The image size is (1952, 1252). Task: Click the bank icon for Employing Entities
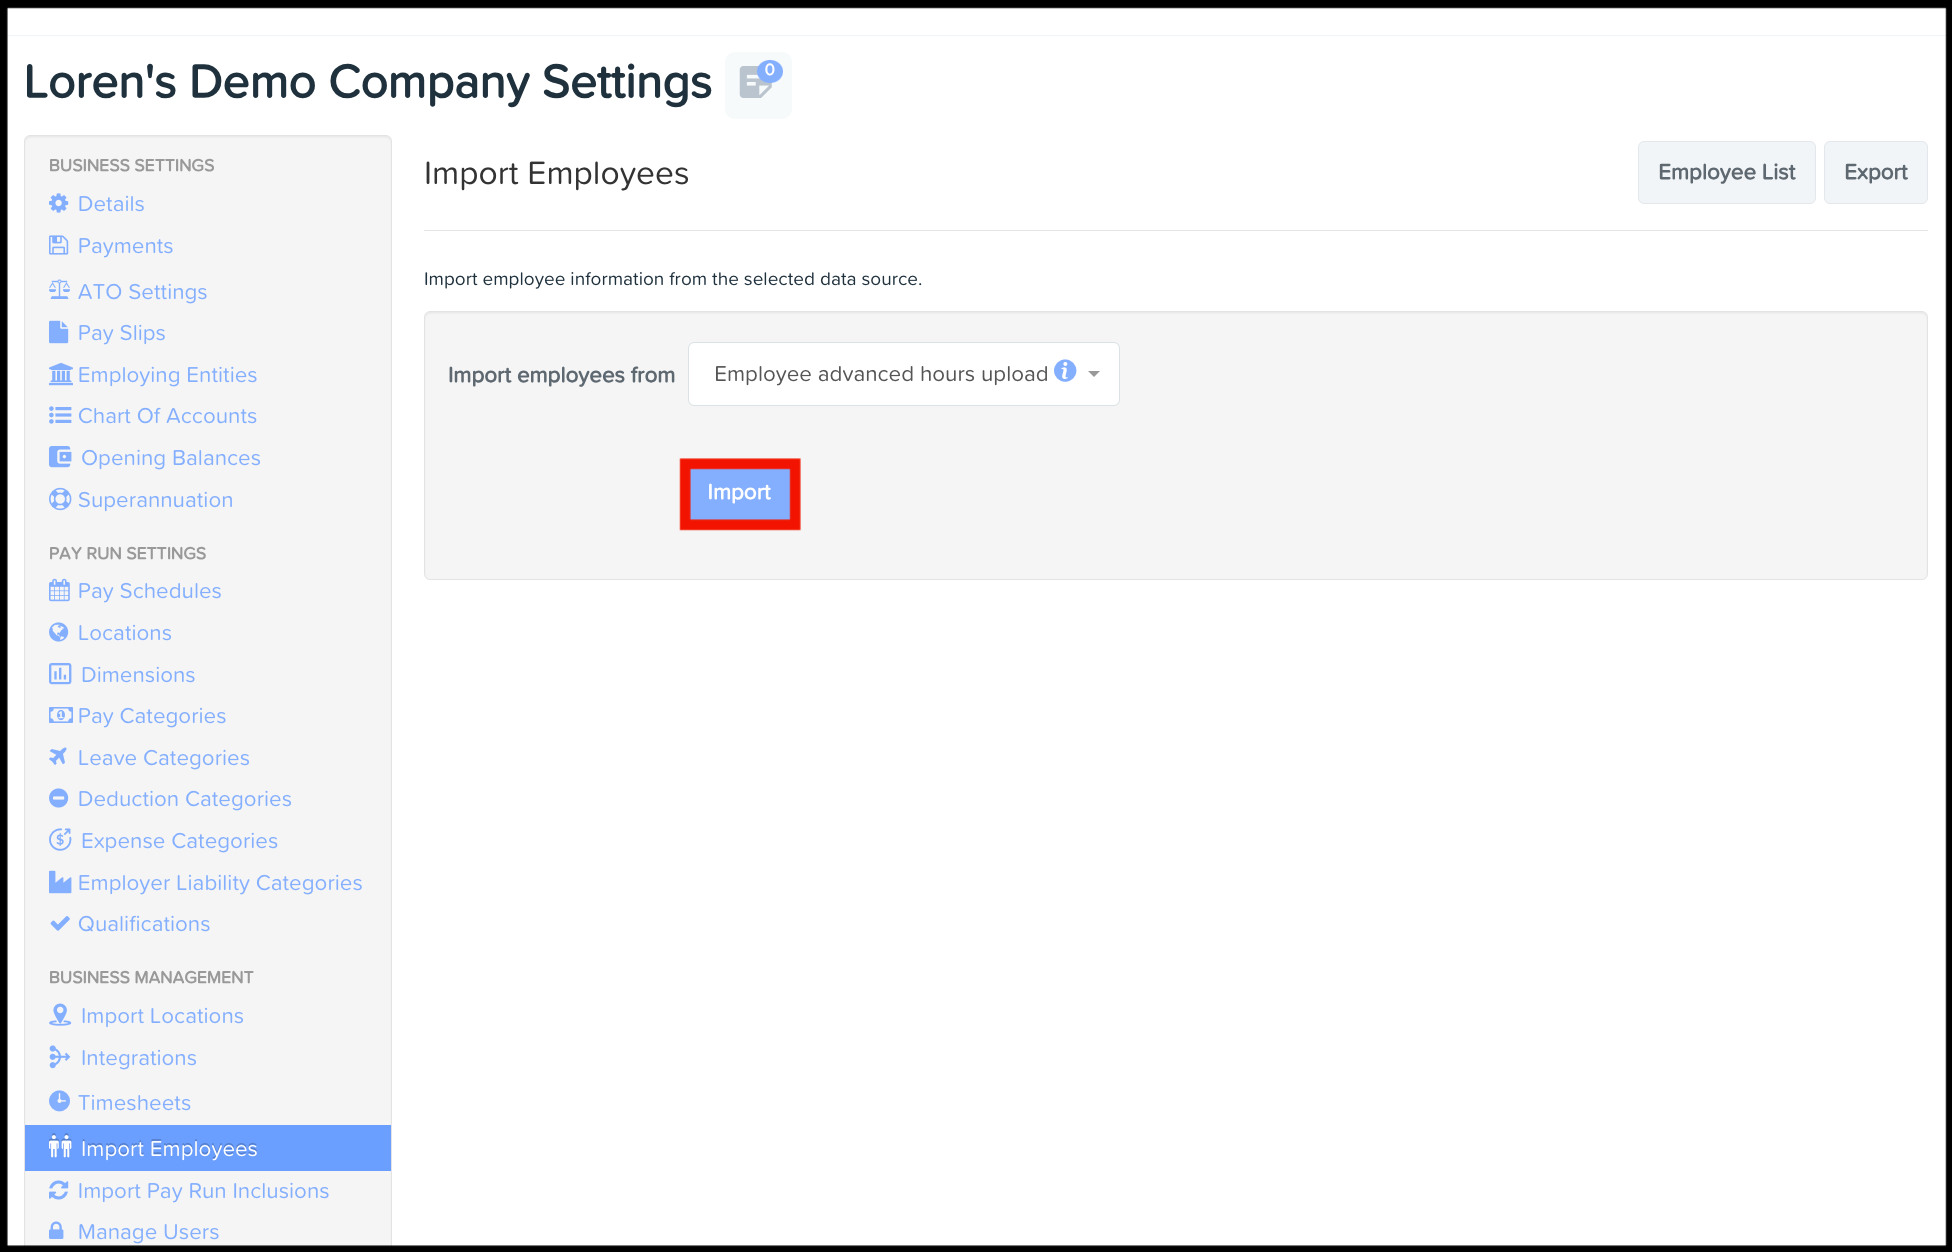click(60, 374)
